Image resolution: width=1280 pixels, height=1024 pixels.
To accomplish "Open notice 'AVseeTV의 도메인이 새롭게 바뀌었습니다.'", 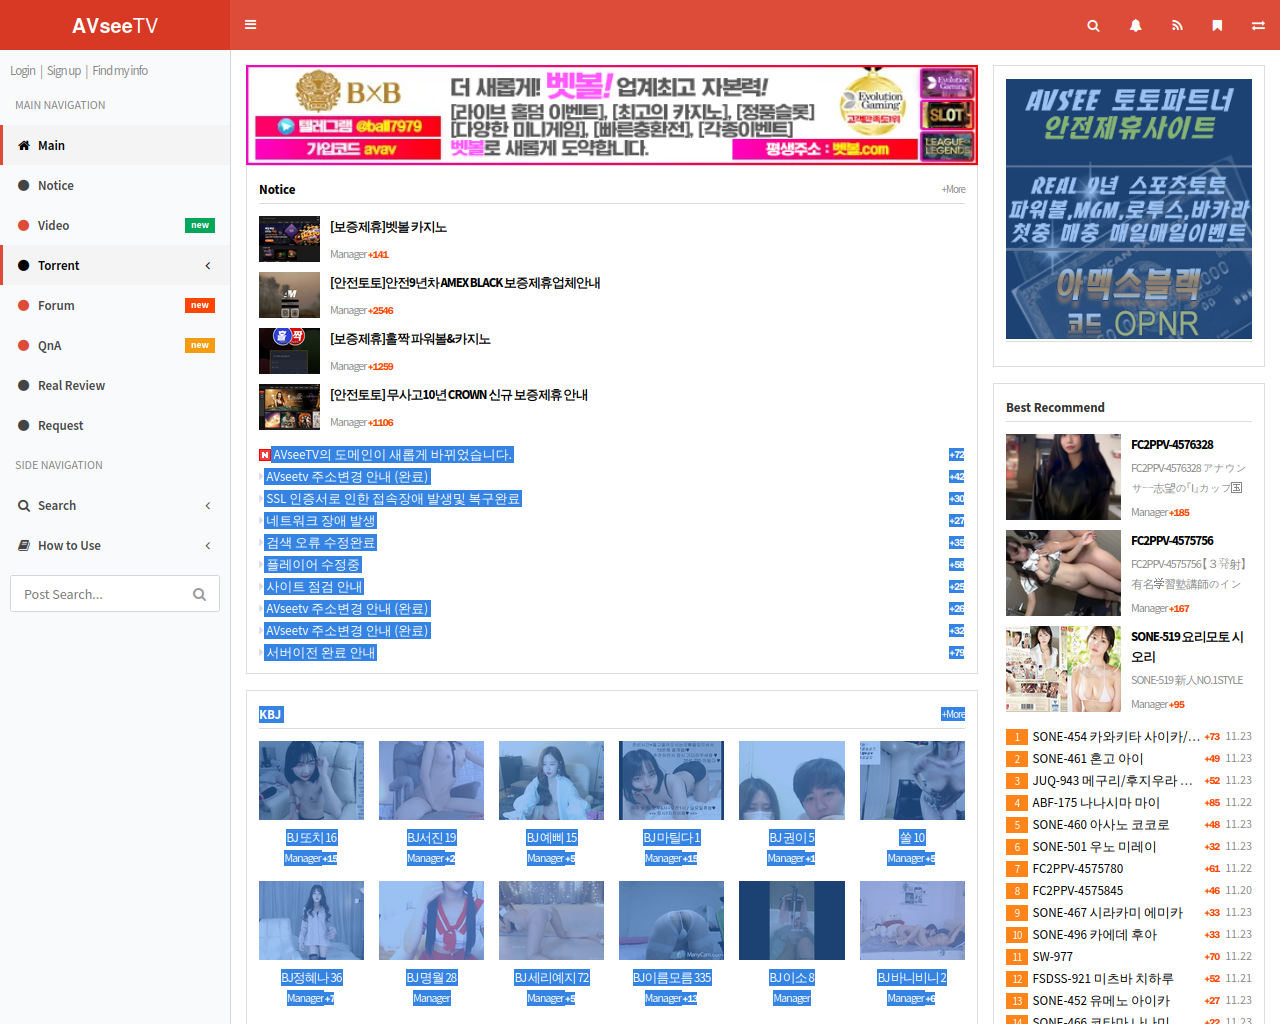I will pyautogui.click(x=392, y=455).
